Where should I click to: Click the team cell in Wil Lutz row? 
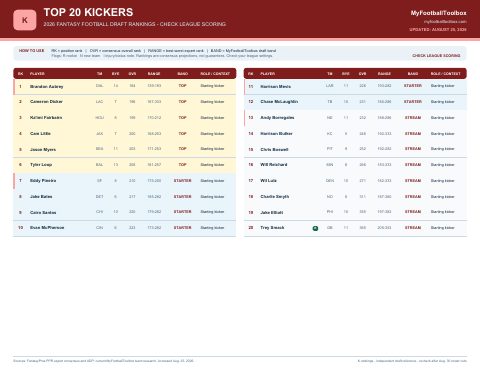point(330,180)
